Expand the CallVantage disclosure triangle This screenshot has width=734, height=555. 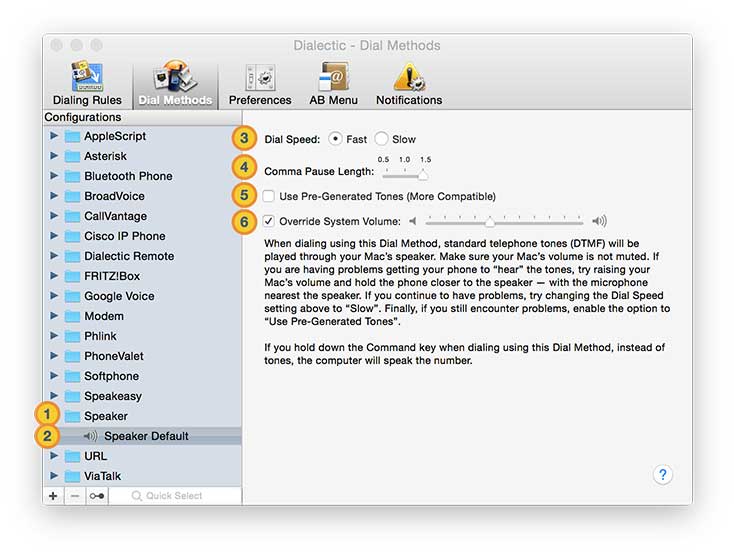[x=54, y=216]
